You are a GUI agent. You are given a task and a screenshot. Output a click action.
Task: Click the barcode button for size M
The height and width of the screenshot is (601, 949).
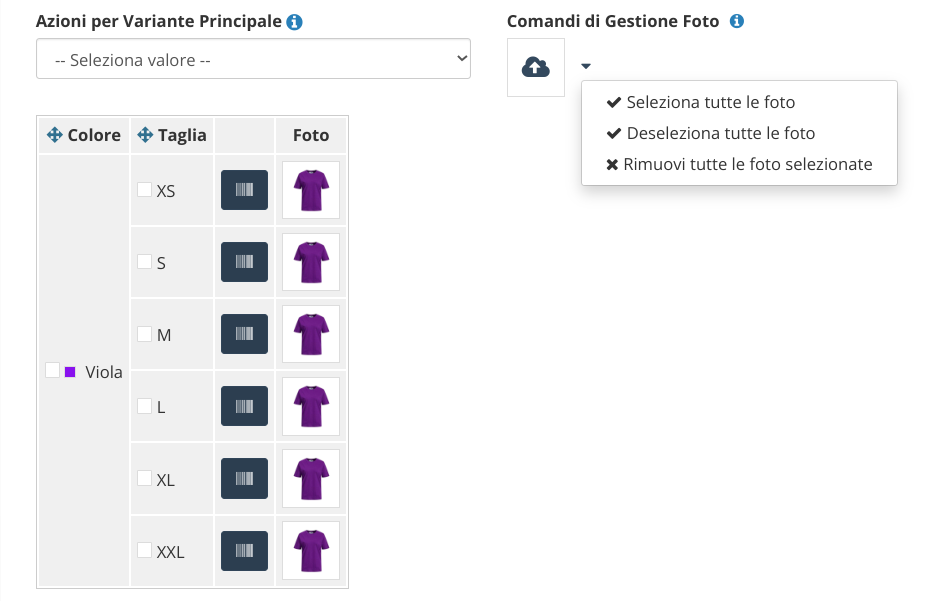[x=245, y=334]
